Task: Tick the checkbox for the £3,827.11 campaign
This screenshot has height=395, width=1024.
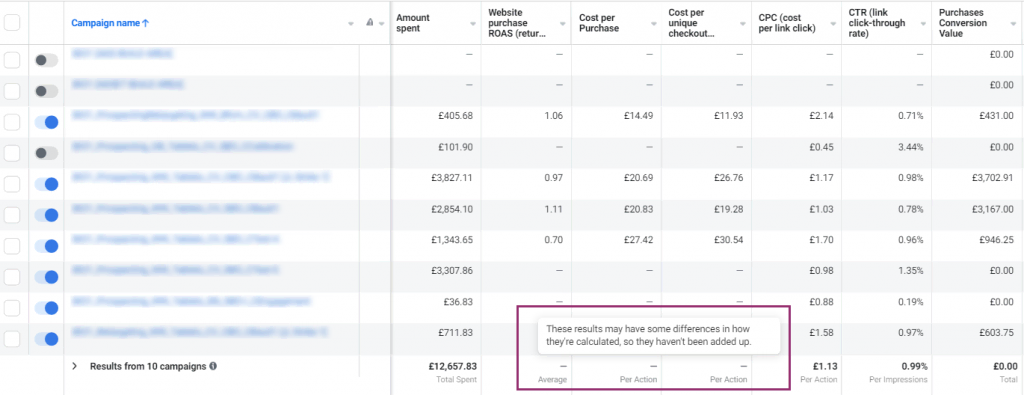Action: [x=12, y=184]
